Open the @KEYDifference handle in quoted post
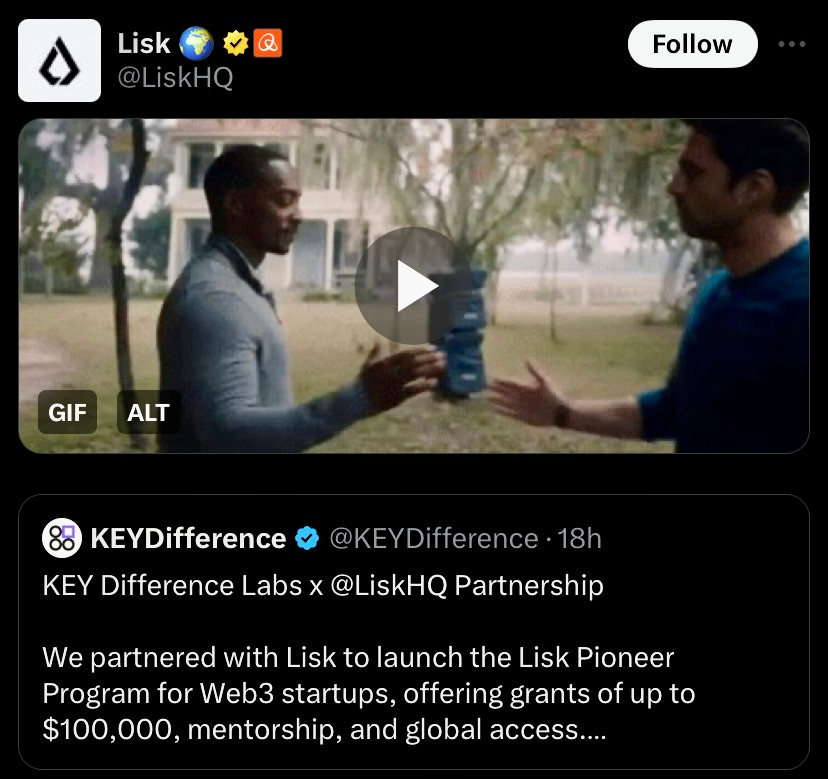 (434, 538)
